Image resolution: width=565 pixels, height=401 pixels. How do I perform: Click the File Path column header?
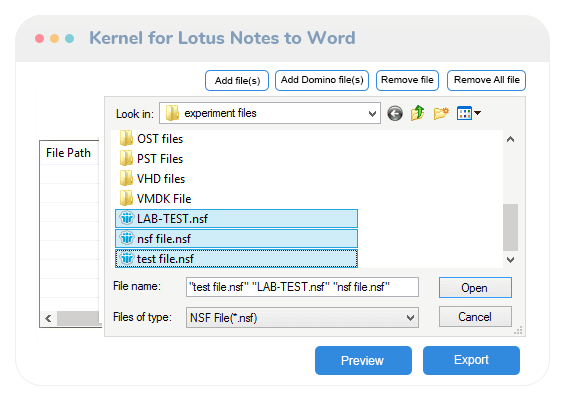point(68,153)
